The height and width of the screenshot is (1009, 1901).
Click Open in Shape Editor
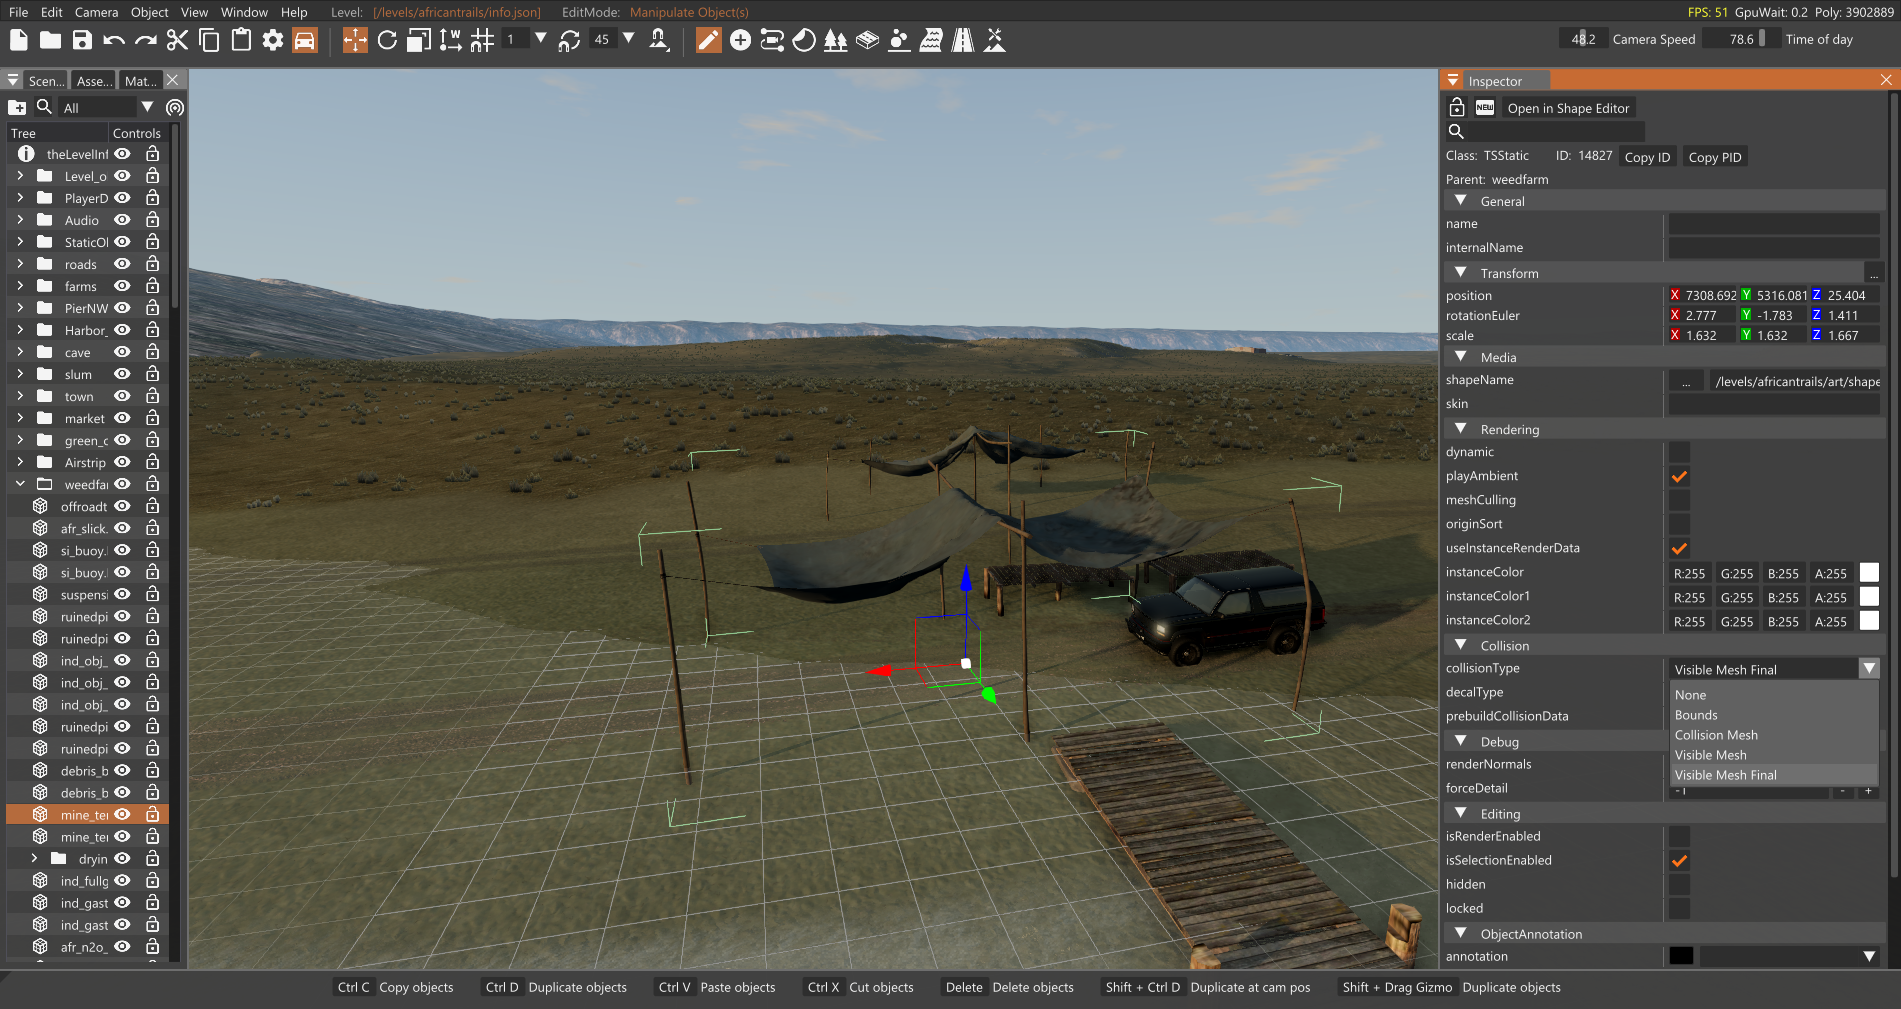coord(1568,108)
